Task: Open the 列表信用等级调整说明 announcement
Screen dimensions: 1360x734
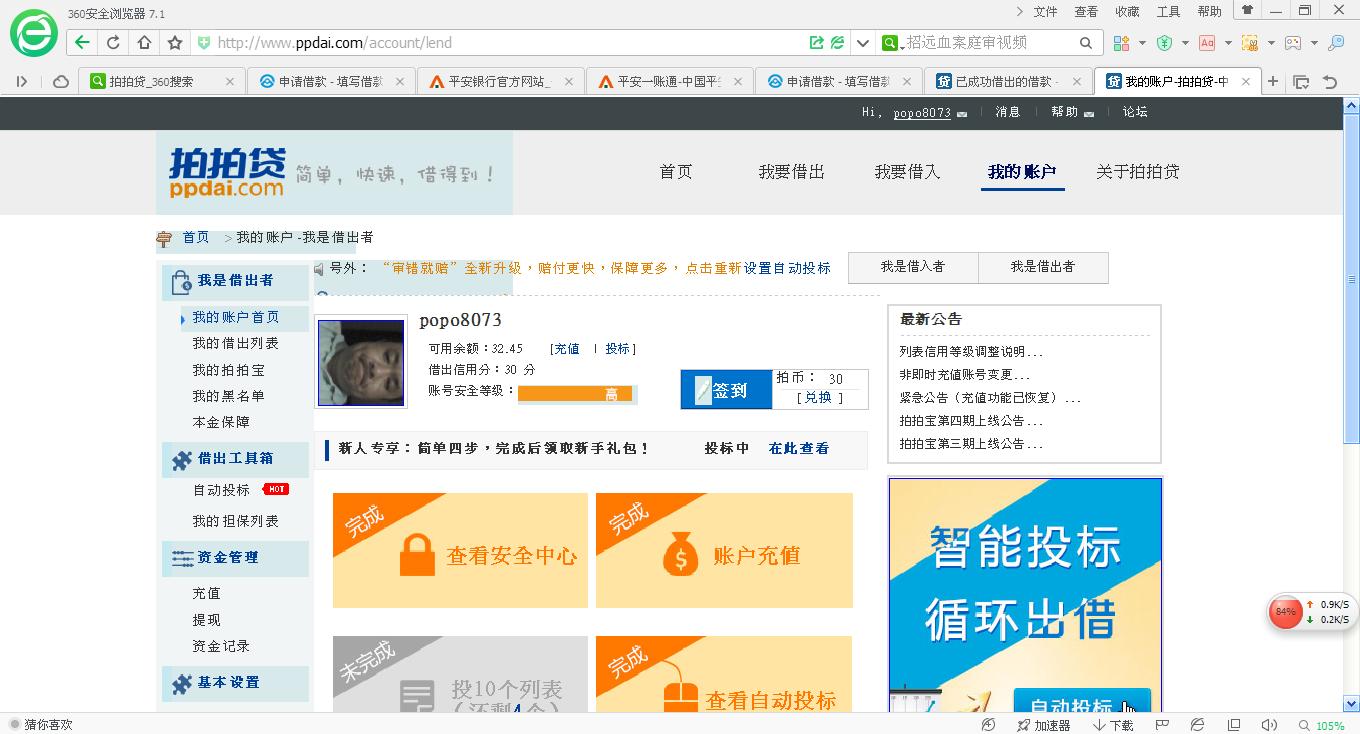Action: pyautogui.click(x=971, y=352)
